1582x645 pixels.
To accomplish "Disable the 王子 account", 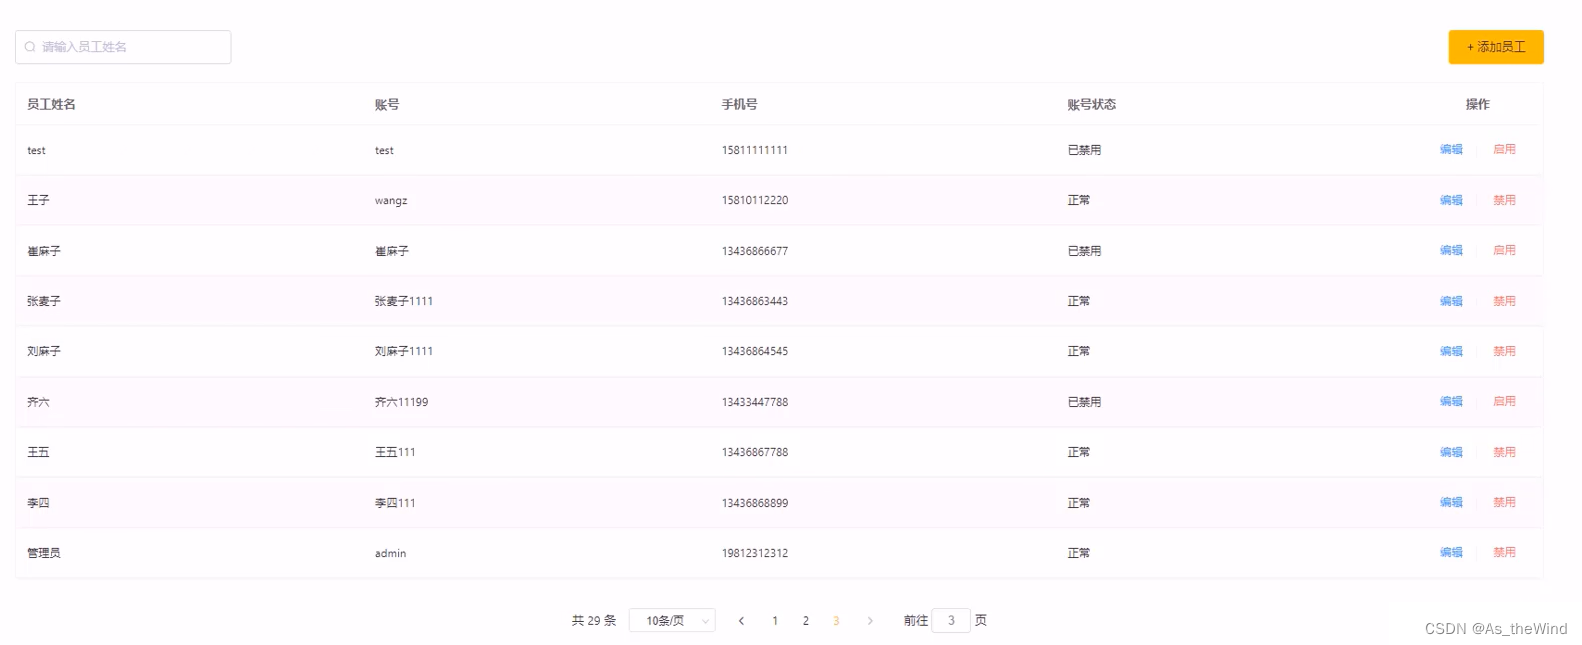I will (x=1504, y=200).
